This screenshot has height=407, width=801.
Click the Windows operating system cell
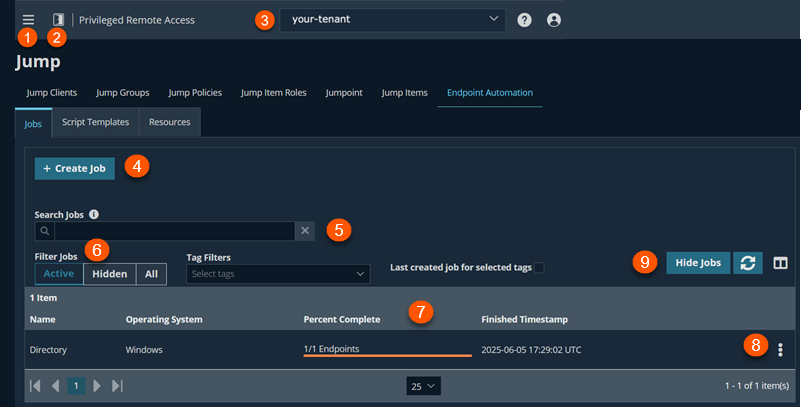144,350
